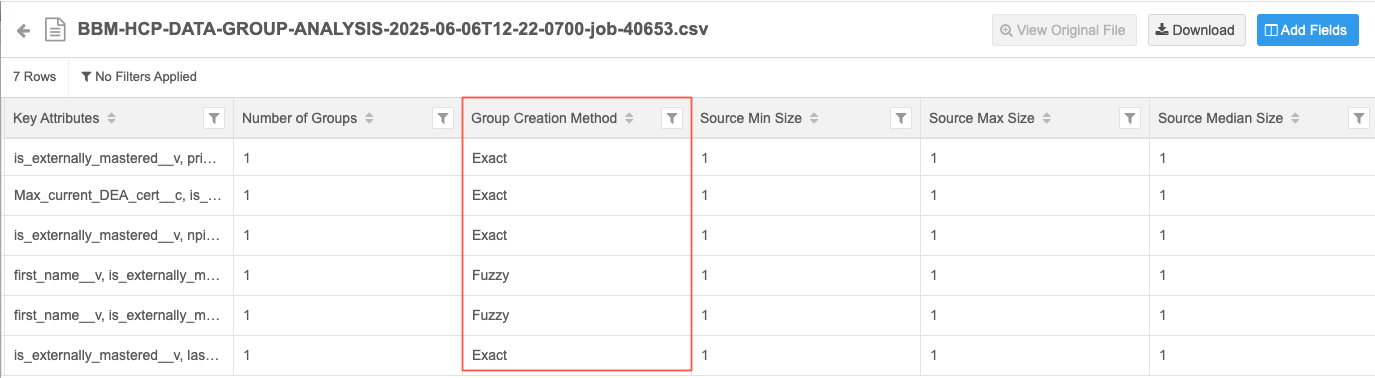
Task: Sort by Source Min Size arrows
Action: [814, 118]
